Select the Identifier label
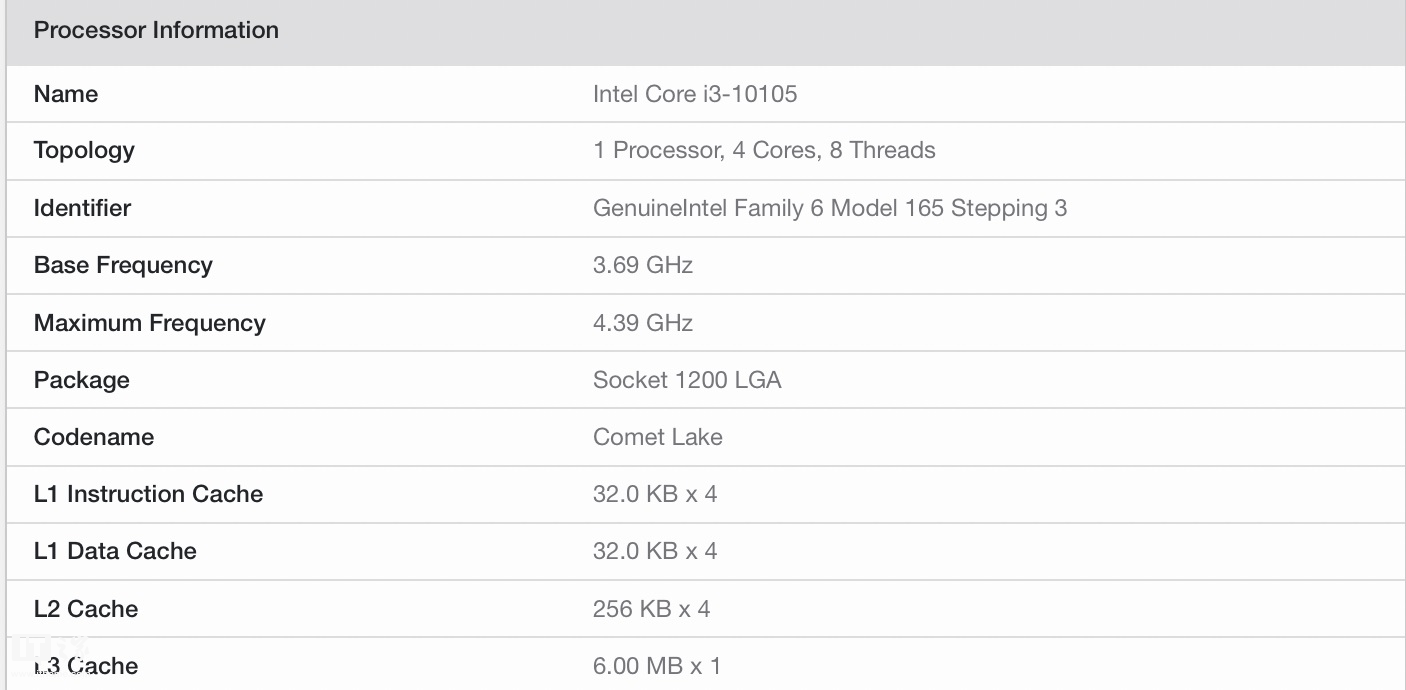 (82, 208)
